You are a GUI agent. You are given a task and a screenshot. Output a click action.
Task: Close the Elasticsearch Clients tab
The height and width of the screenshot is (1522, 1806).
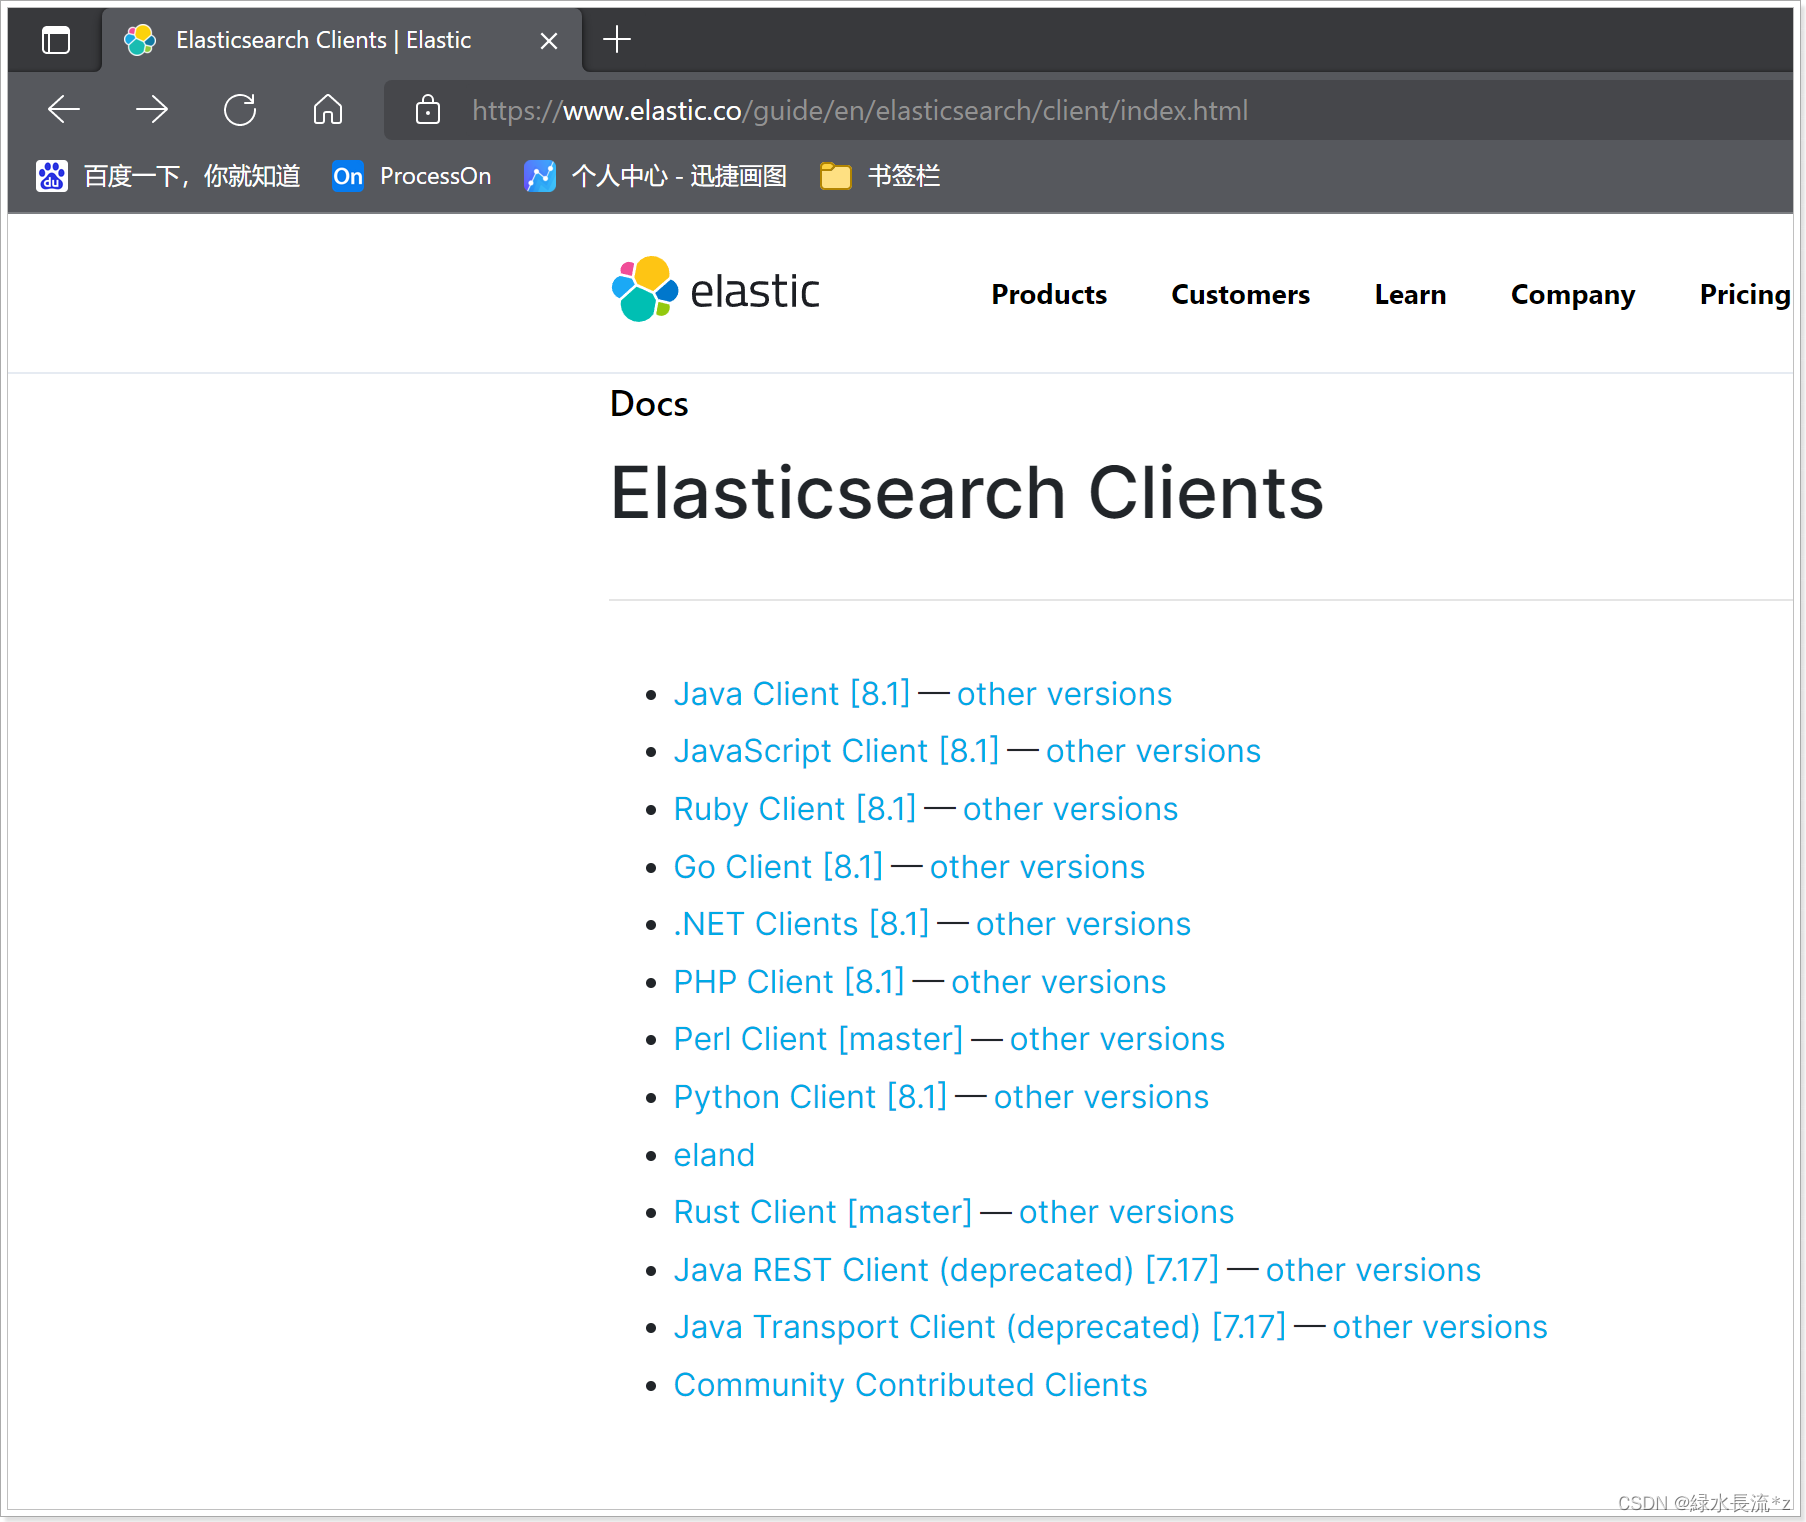point(549,41)
